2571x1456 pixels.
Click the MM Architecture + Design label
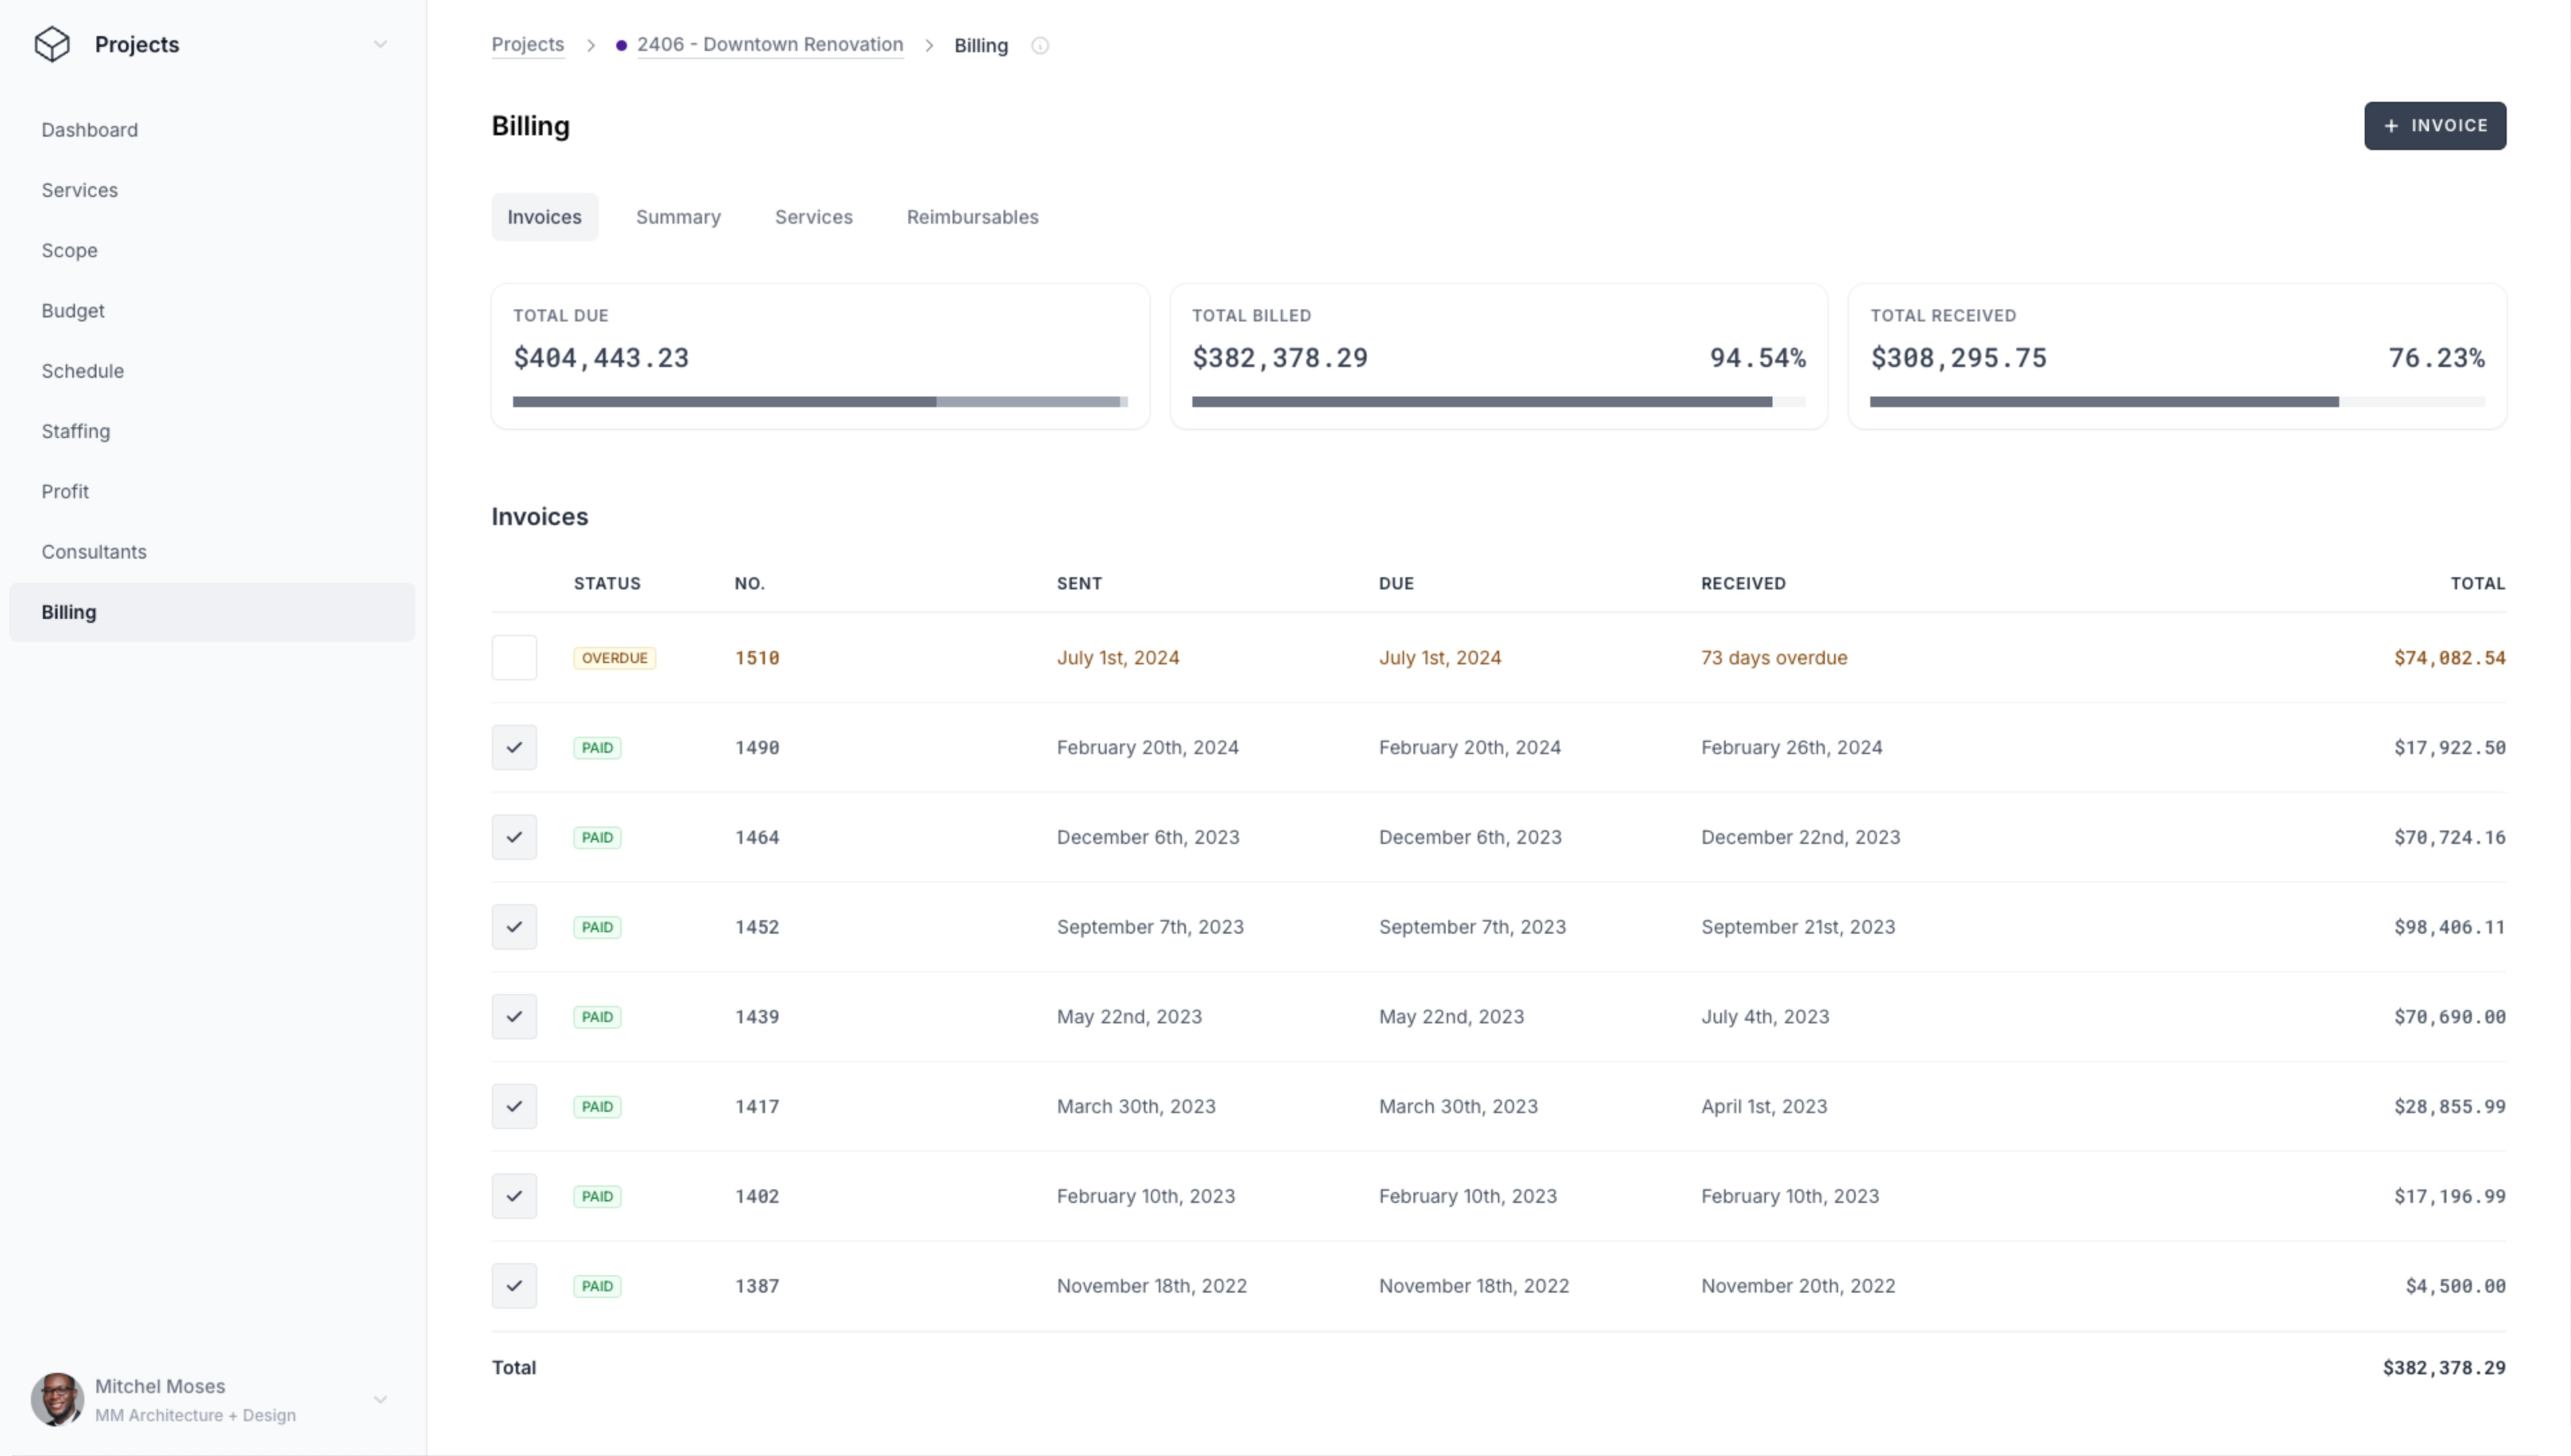tap(195, 1415)
